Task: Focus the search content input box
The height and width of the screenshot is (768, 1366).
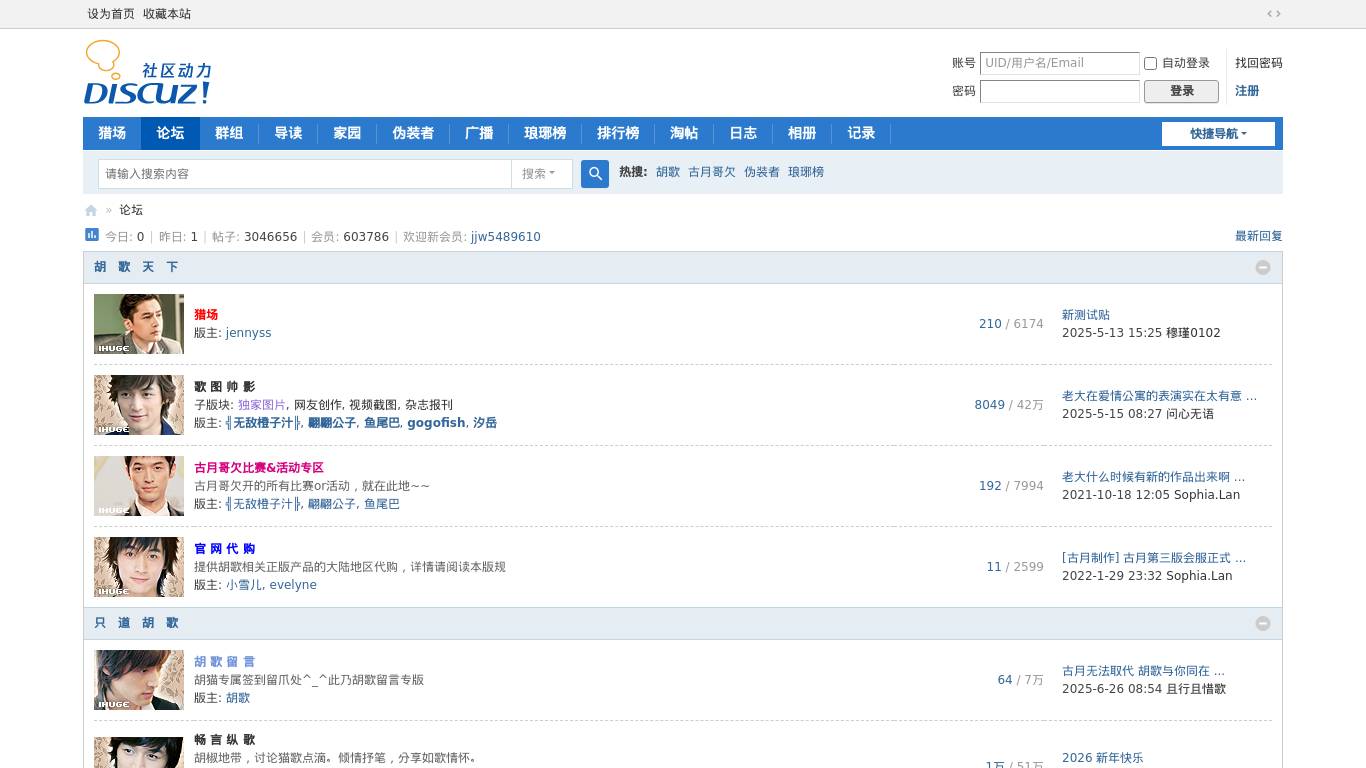Action: click(305, 174)
